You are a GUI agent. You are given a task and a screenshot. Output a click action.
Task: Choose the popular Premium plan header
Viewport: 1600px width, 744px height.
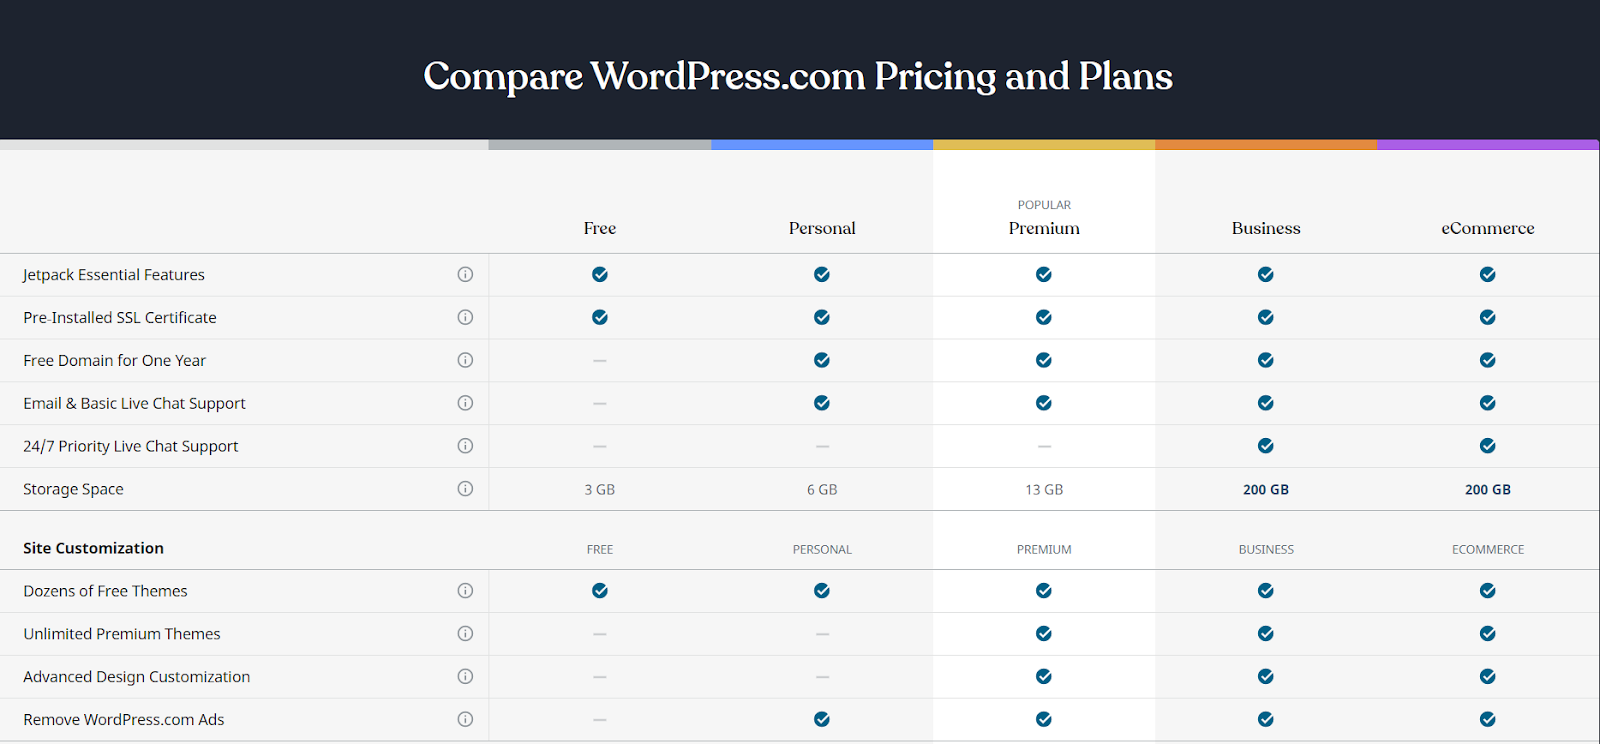pyautogui.click(x=1044, y=228)
